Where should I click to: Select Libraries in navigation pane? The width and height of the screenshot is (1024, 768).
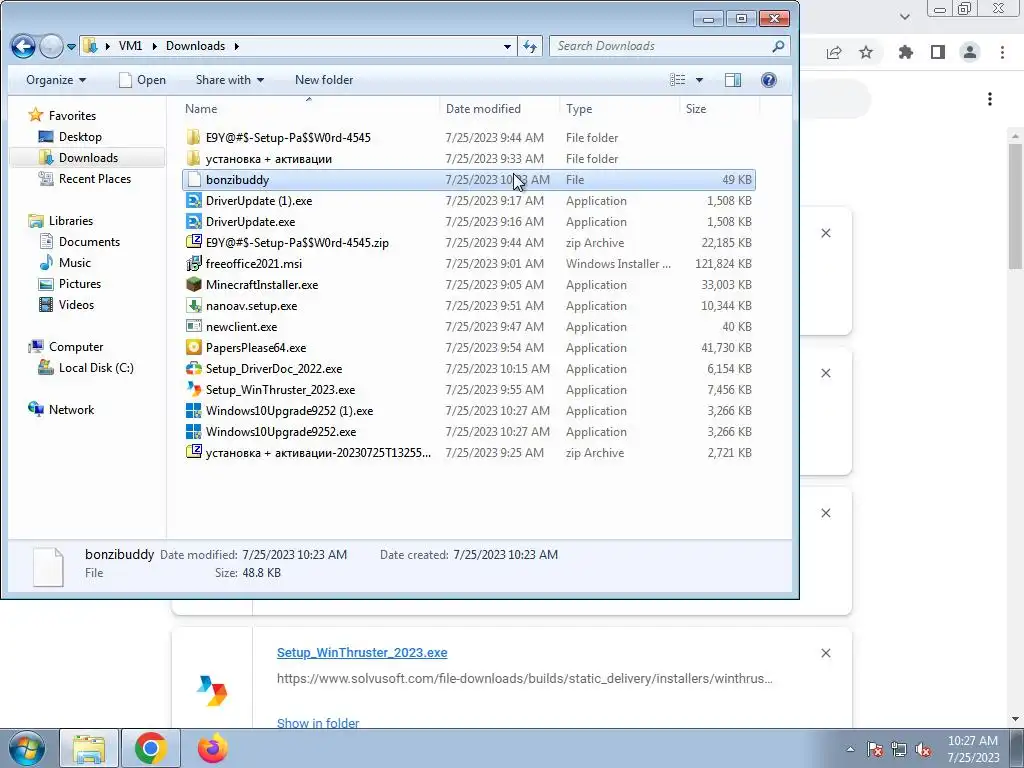point(71,221)
